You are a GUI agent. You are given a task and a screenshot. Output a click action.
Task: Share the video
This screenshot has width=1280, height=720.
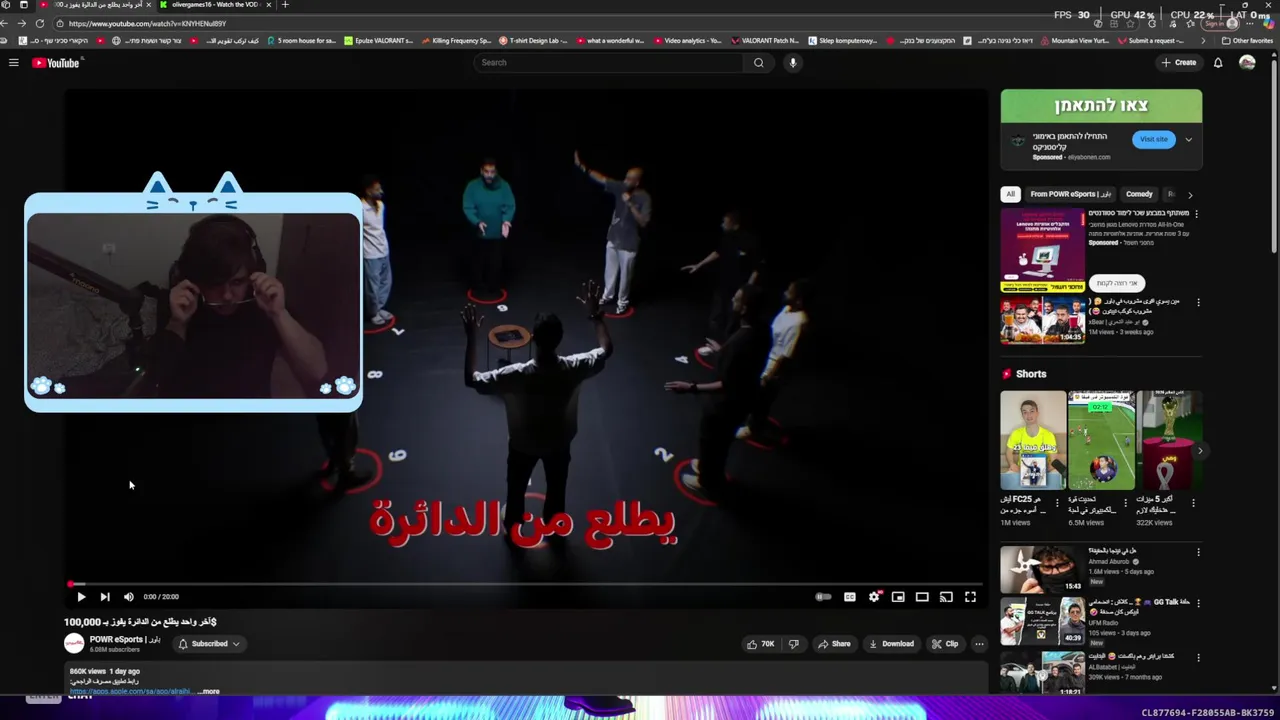pos(834,644)
